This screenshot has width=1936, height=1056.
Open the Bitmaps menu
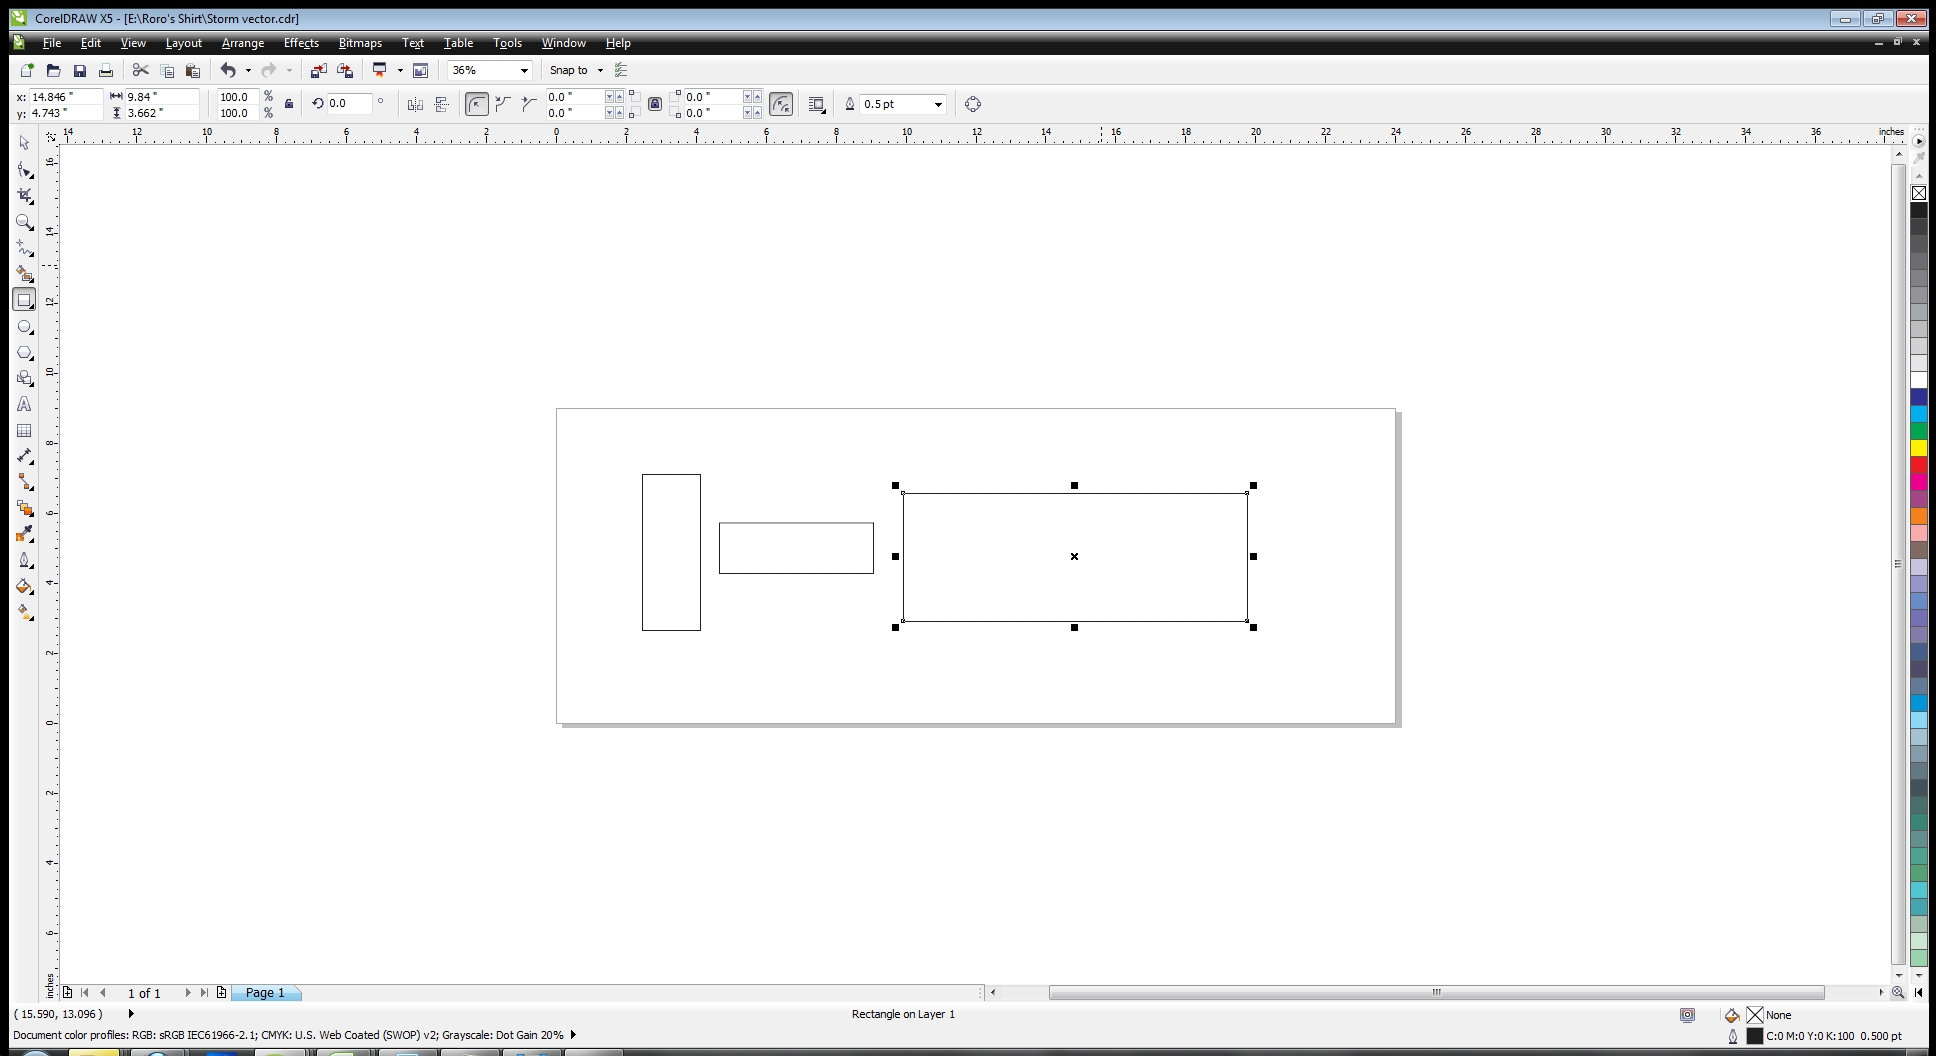point(360,43)
